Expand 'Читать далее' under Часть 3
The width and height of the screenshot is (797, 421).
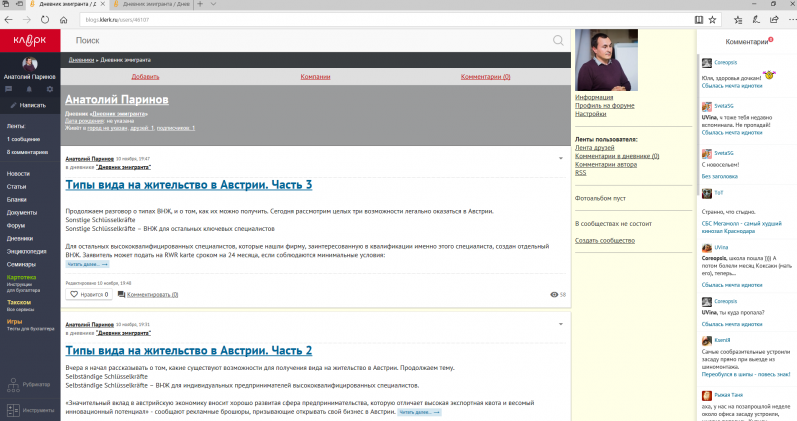(84, 265)
